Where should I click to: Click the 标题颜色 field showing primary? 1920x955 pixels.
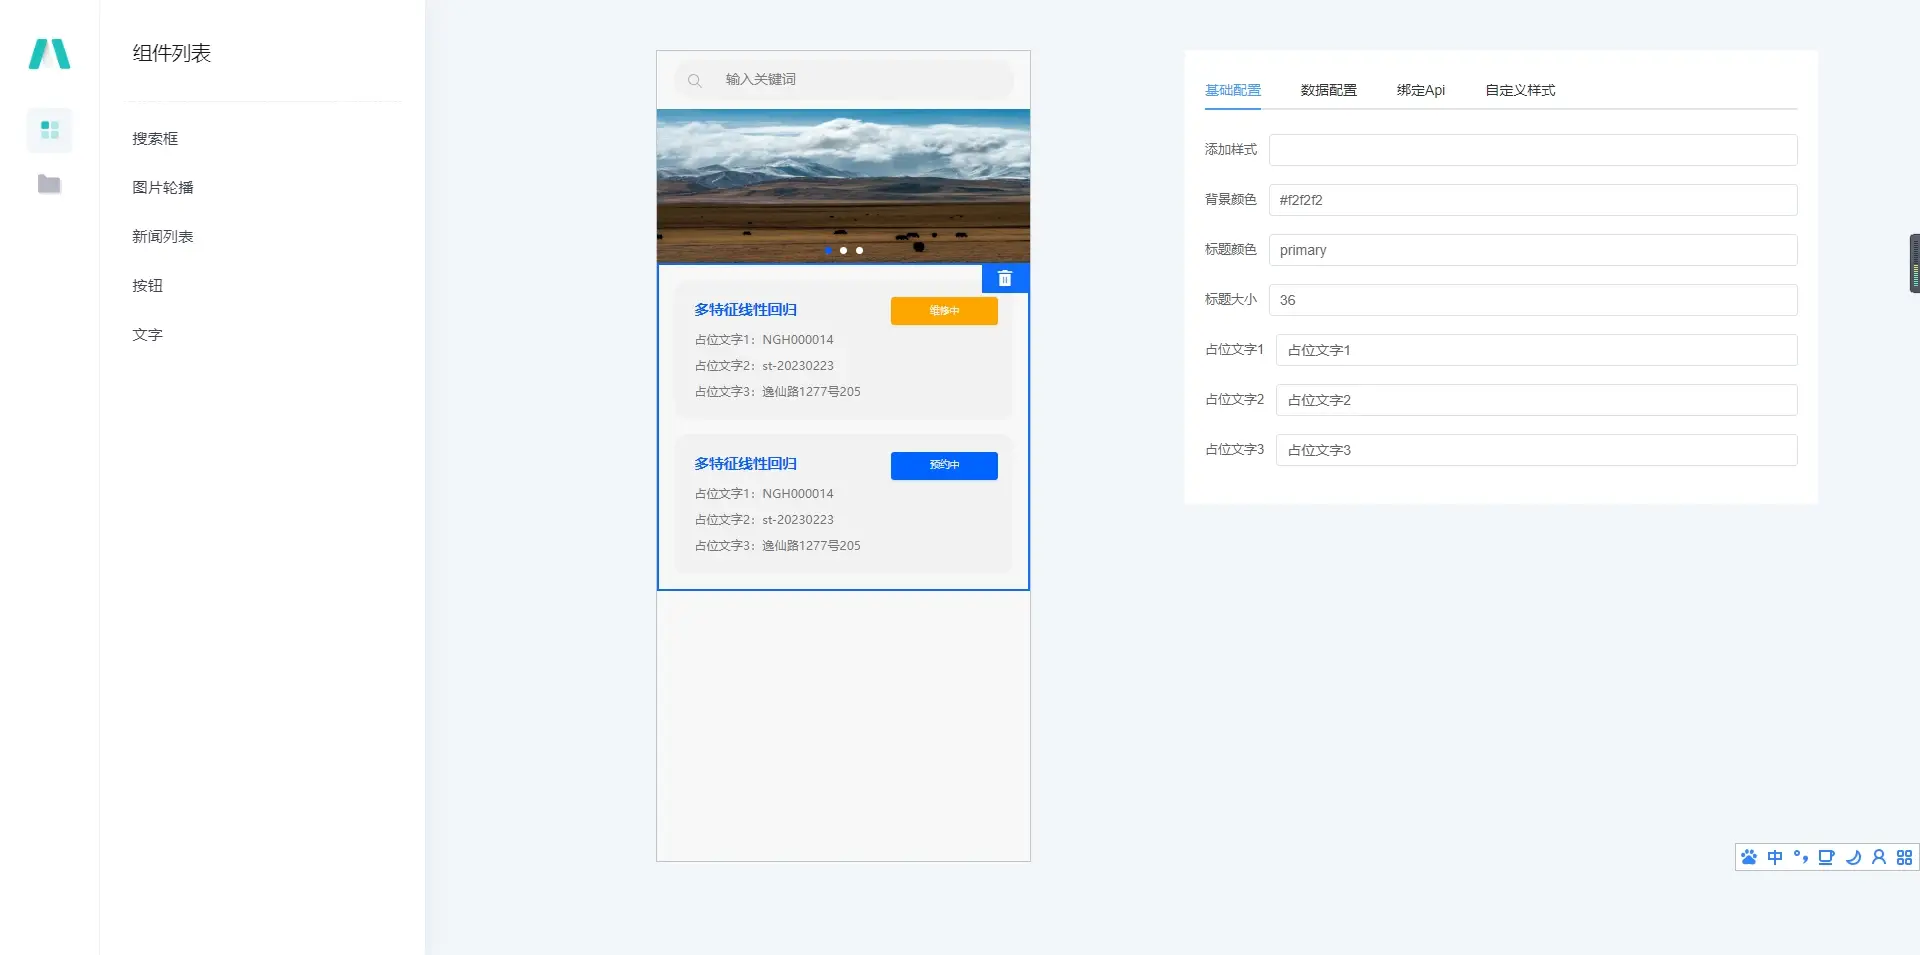click(x=1533, y=250)
